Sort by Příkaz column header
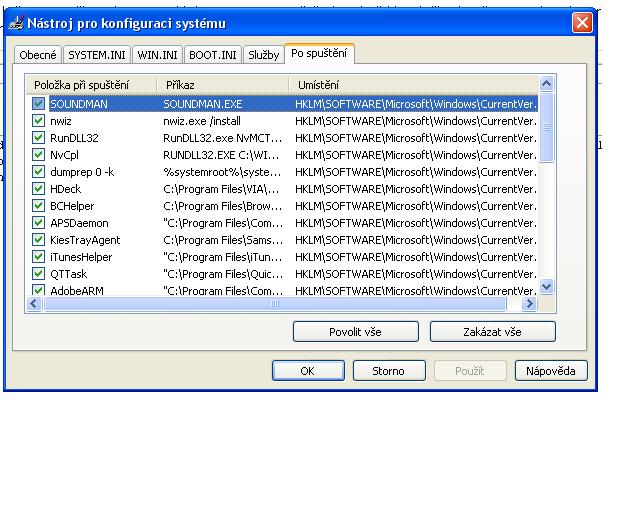 (x=223, y=85)
